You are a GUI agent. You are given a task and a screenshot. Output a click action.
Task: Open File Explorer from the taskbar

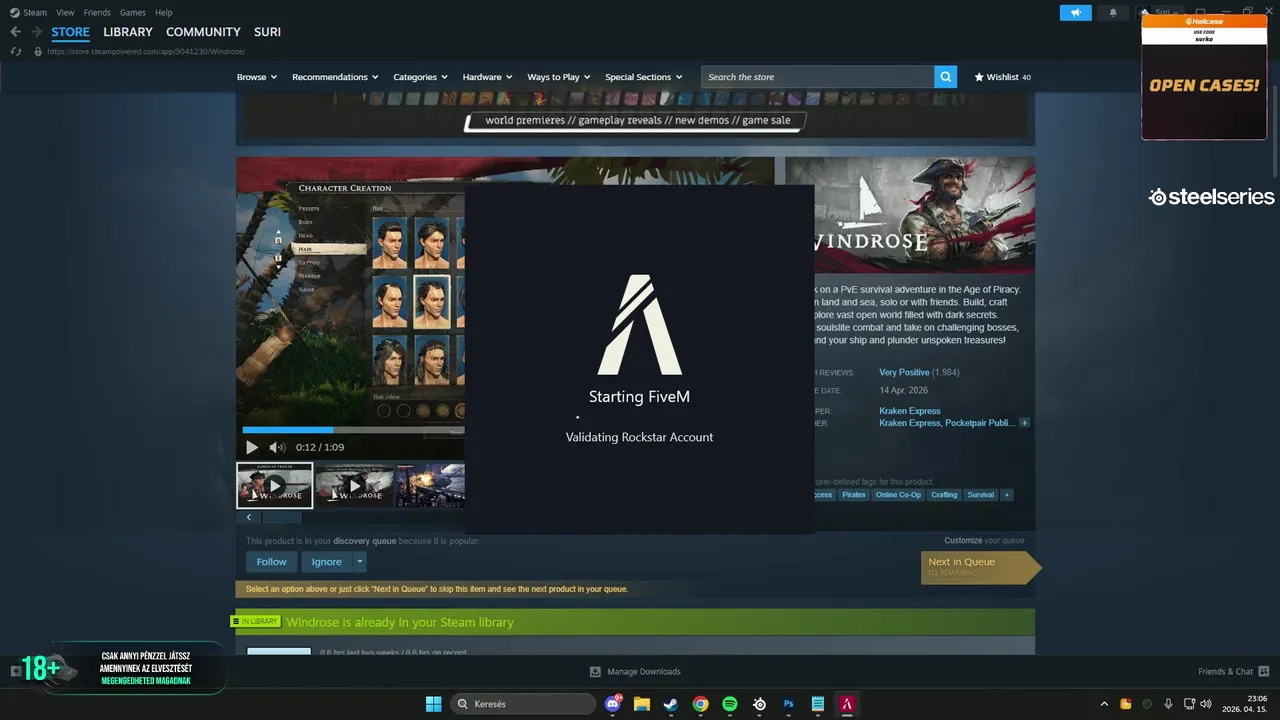point(642,704)
